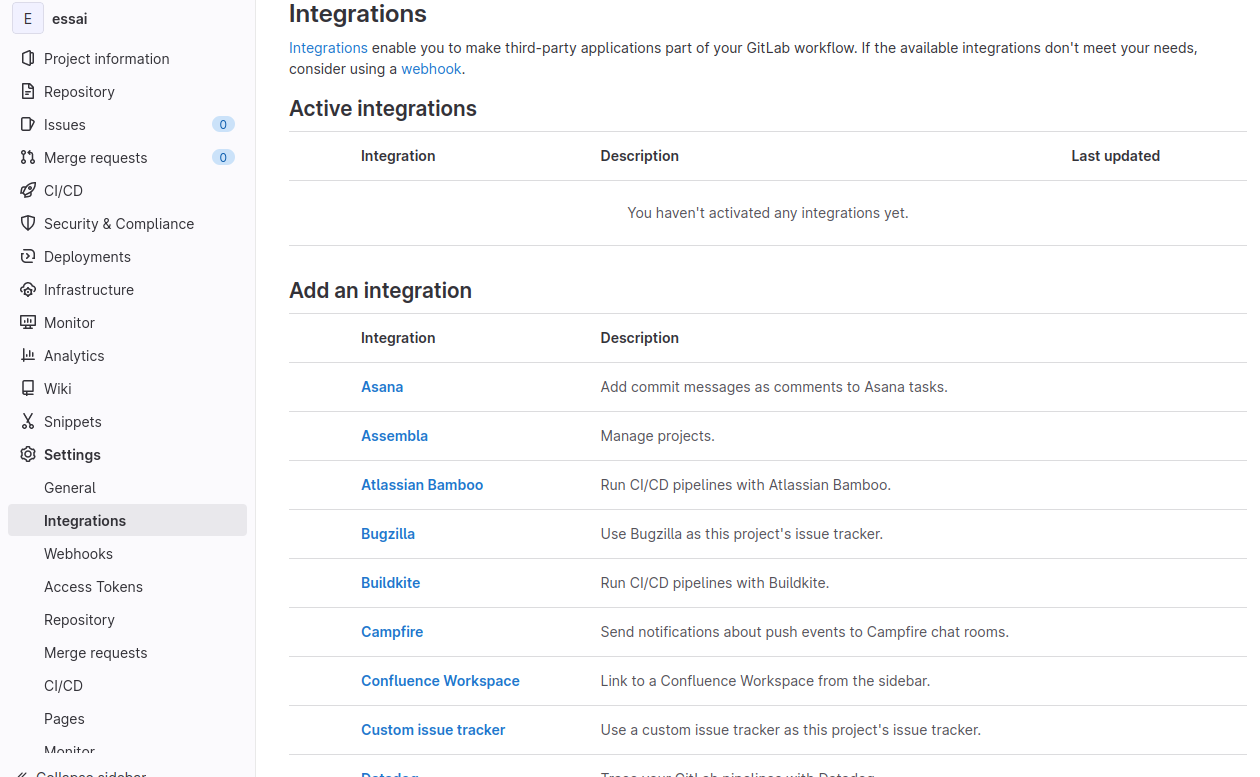Open the Asana integration
1260x777 pixels.
(382, 387)
